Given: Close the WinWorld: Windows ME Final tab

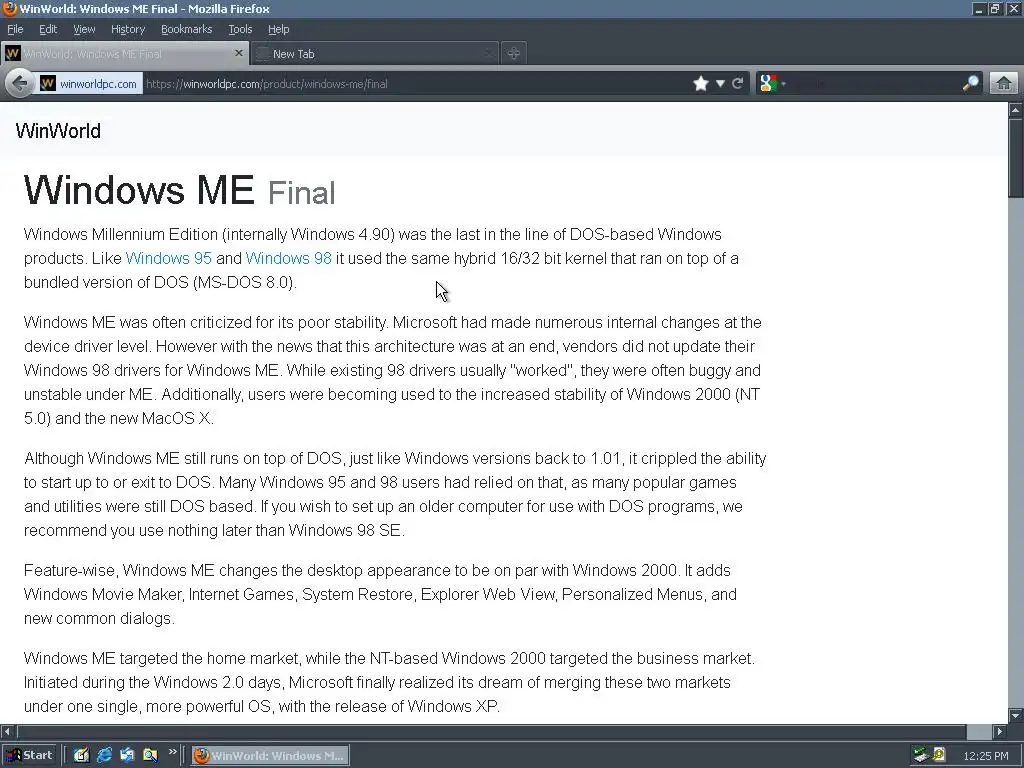Looking at the screenshot, I should [238, 53].
